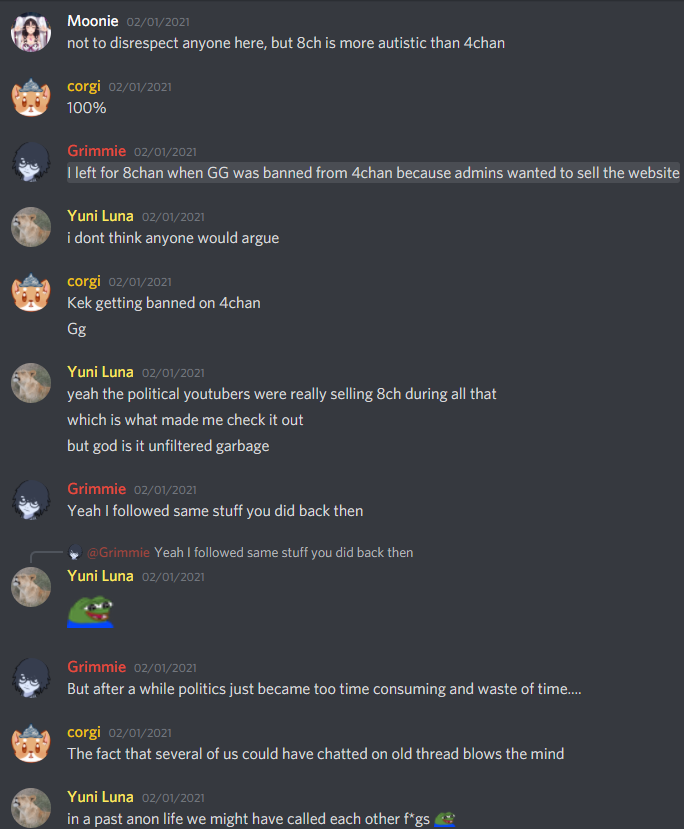Click Grimmie's avatar beside the 8chan message

pyautogui.click(x=31, y=162)
